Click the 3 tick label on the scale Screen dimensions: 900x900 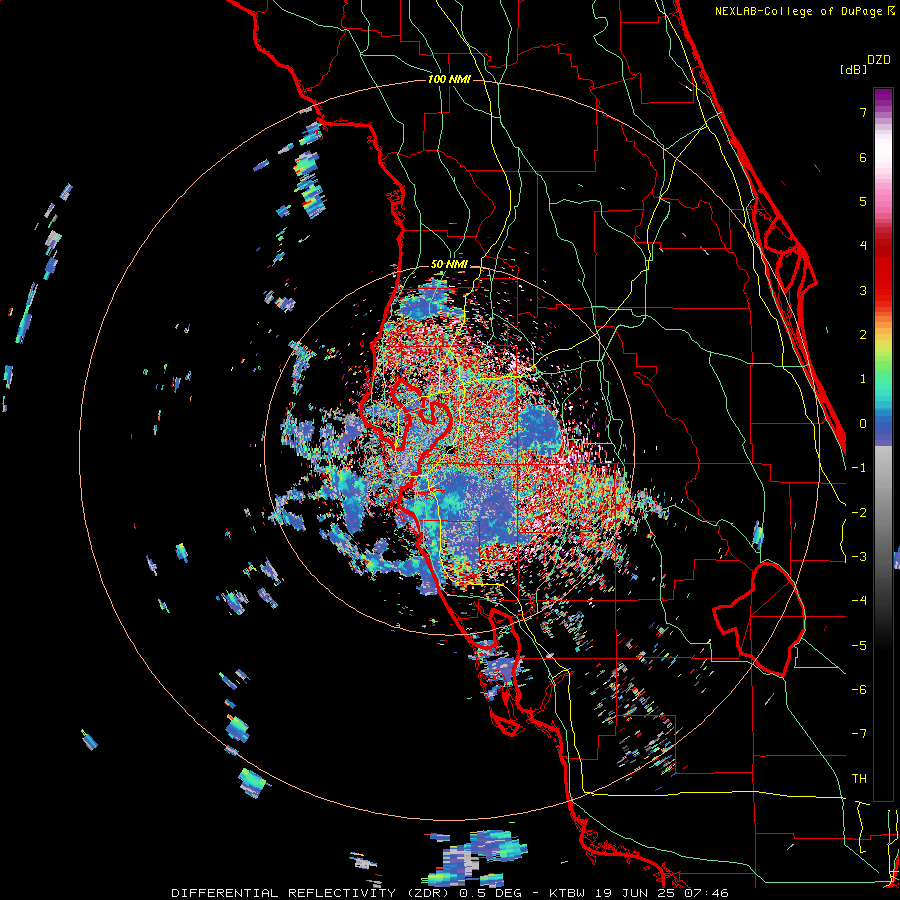pyautogui.click(x=863, y=290)
